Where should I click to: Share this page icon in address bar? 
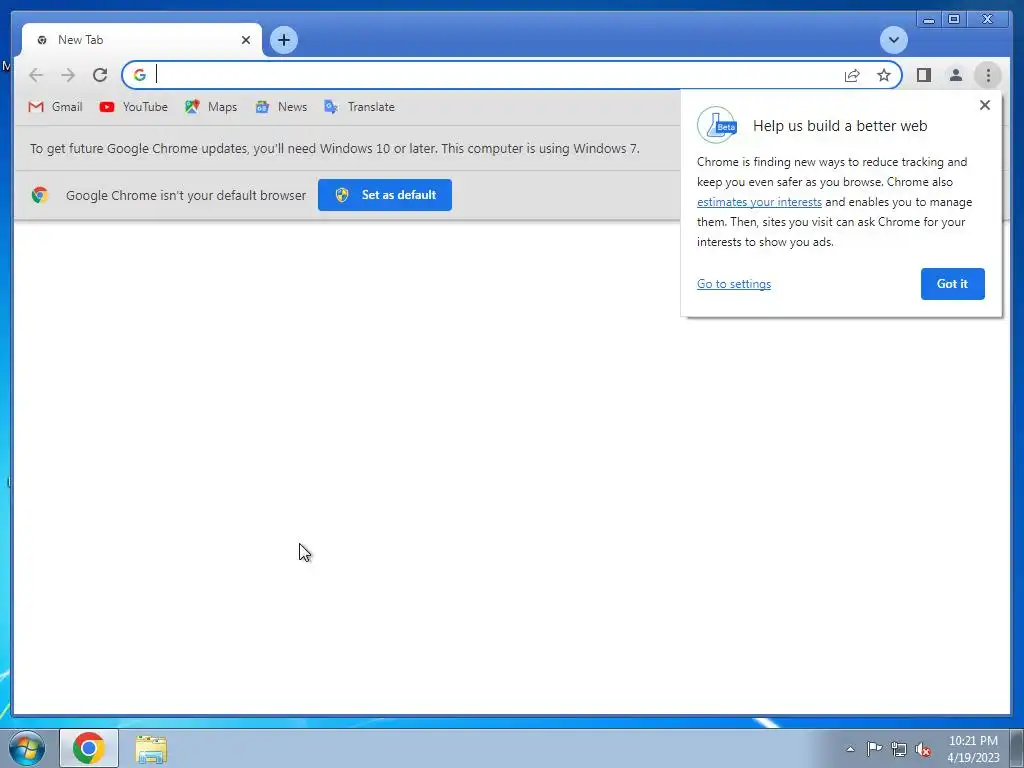(x=852, y=75)
